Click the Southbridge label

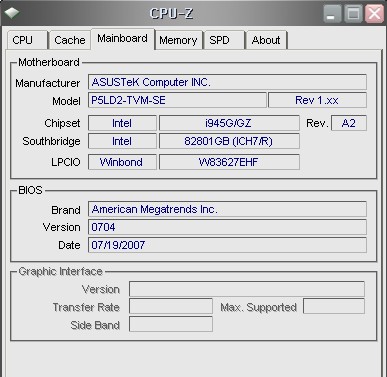[x=51, y=141]
